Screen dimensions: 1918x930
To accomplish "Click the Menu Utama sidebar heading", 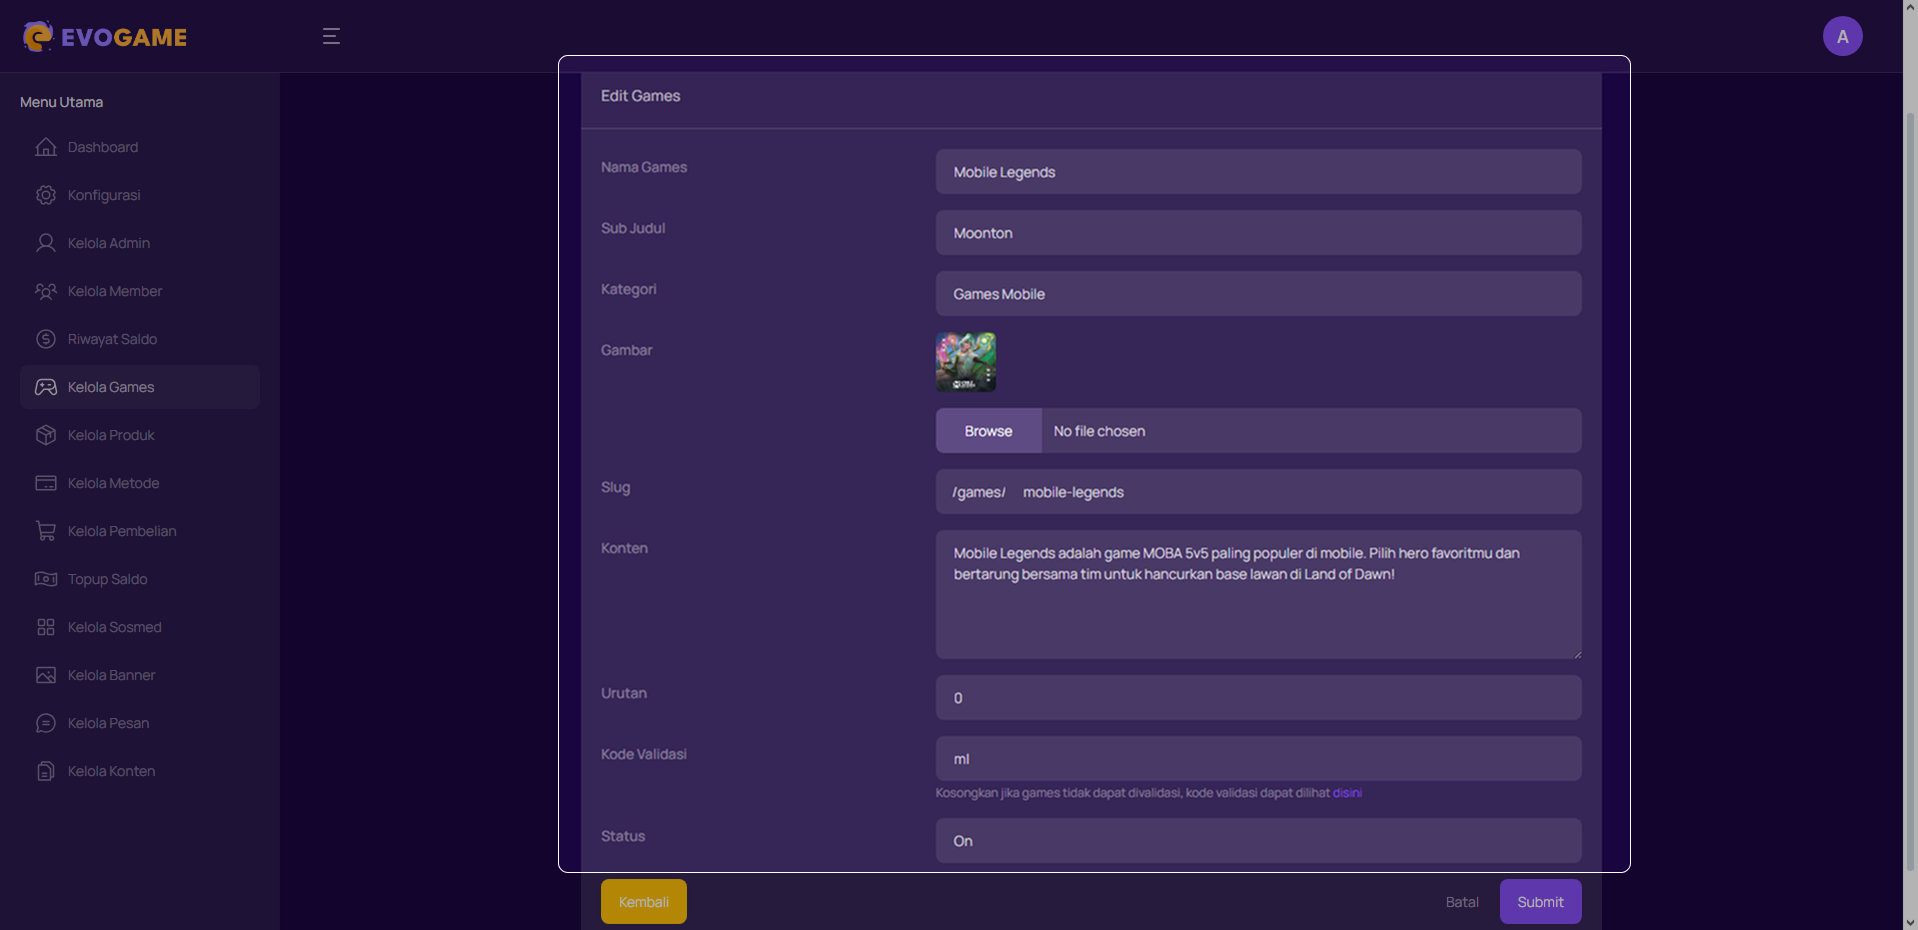I will click(62, 102).
